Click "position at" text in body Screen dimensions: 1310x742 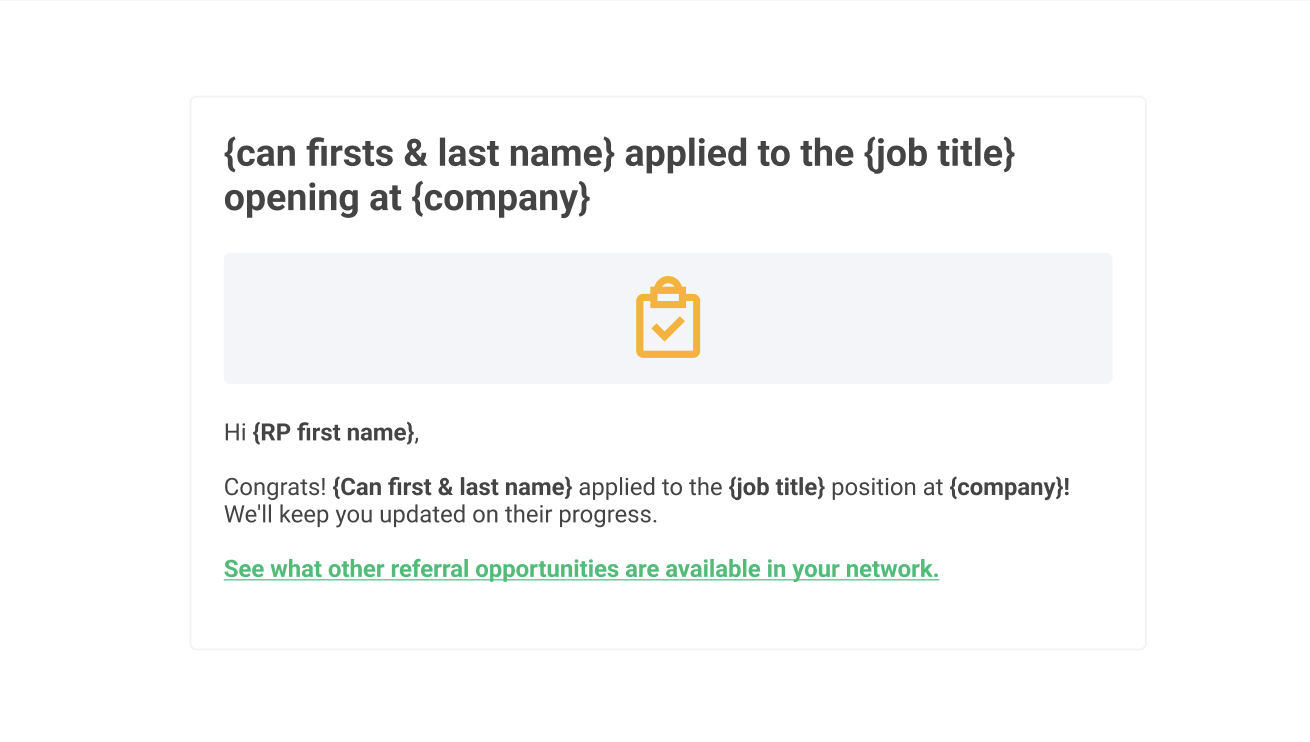pyautogui.click(x=887, y=487)
